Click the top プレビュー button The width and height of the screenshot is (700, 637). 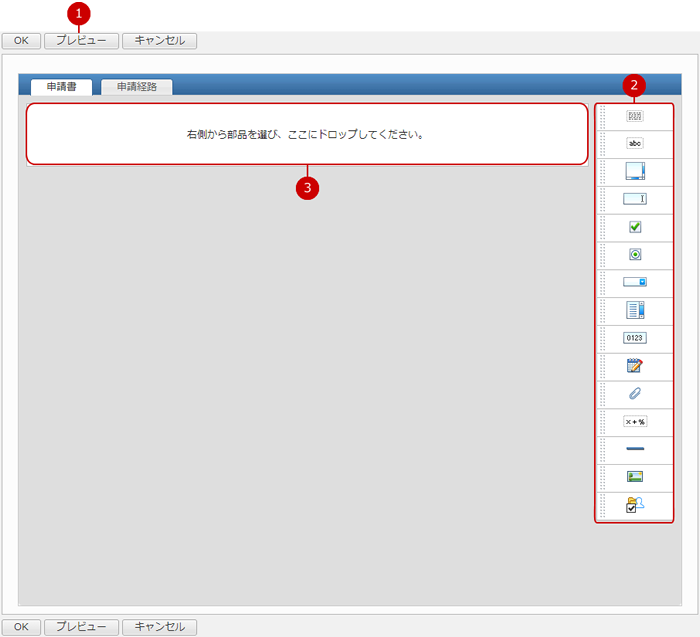point(81,41)
